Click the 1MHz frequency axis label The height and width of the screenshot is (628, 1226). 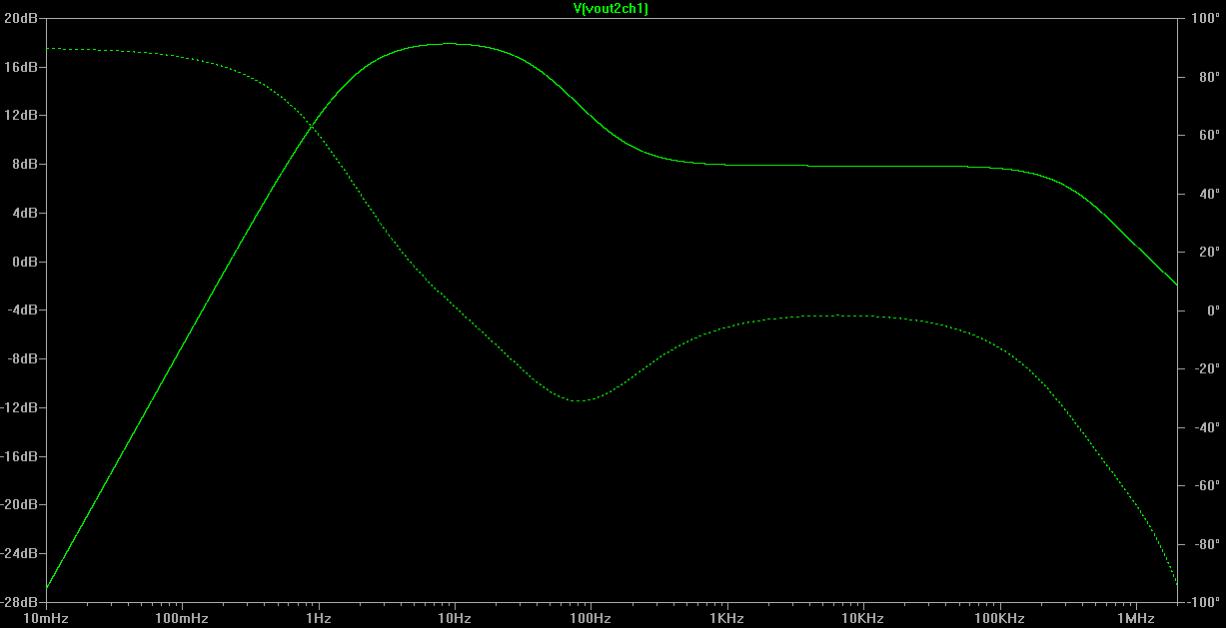click(x=1136, y=619)
